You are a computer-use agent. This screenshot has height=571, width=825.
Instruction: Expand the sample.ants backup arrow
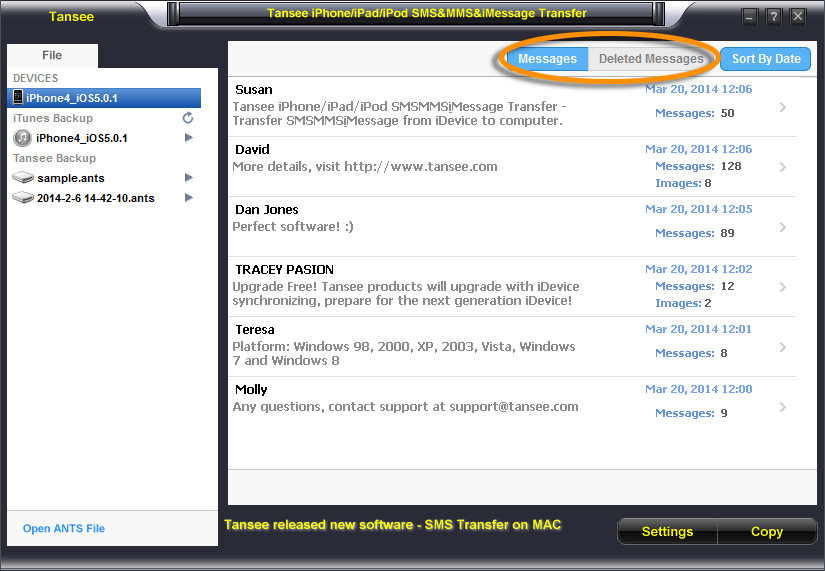click(188, 177)
